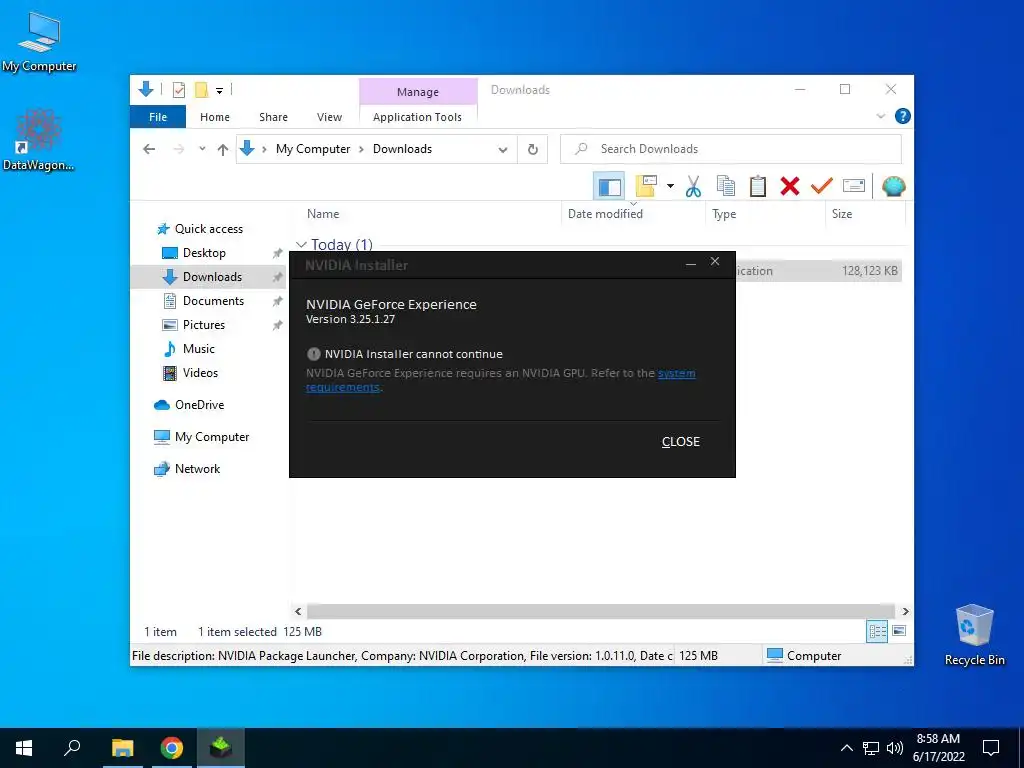Click the globe shell icon in toolbar

893,187
